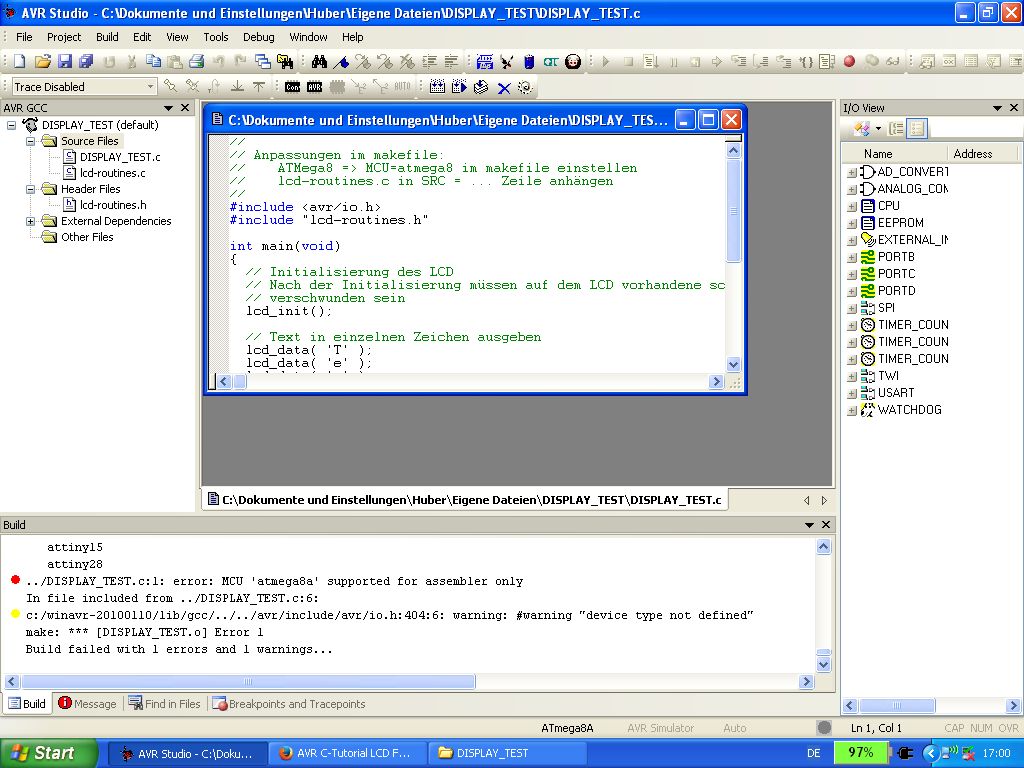
Task: Expand the USART node in I/O View
Action: coord(852,393)
